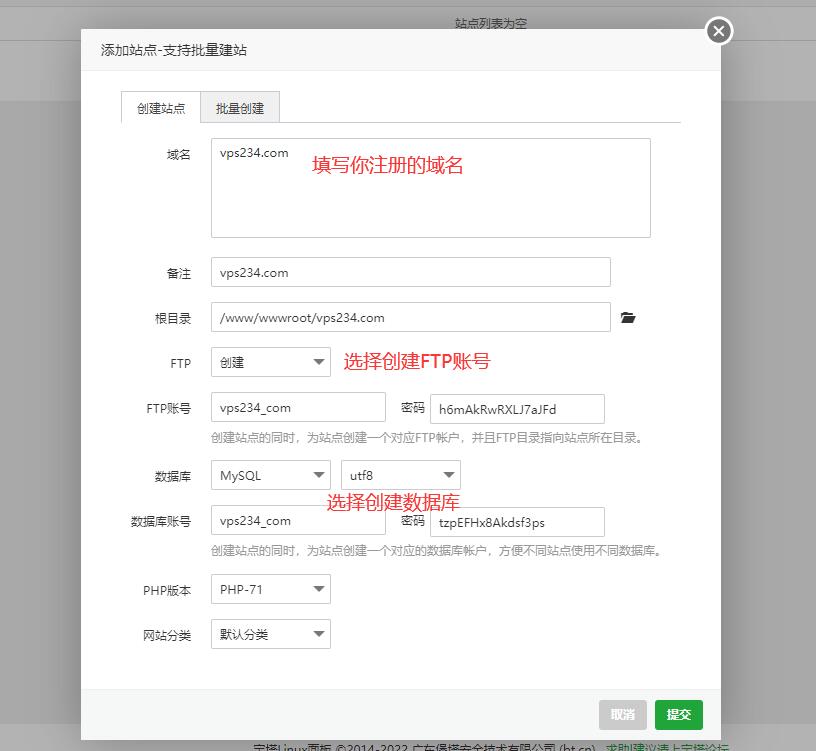Click the 提交 submit button
The width and height of the screenshot is (816, 751).
pyautogui.click(x=679, y=714)
